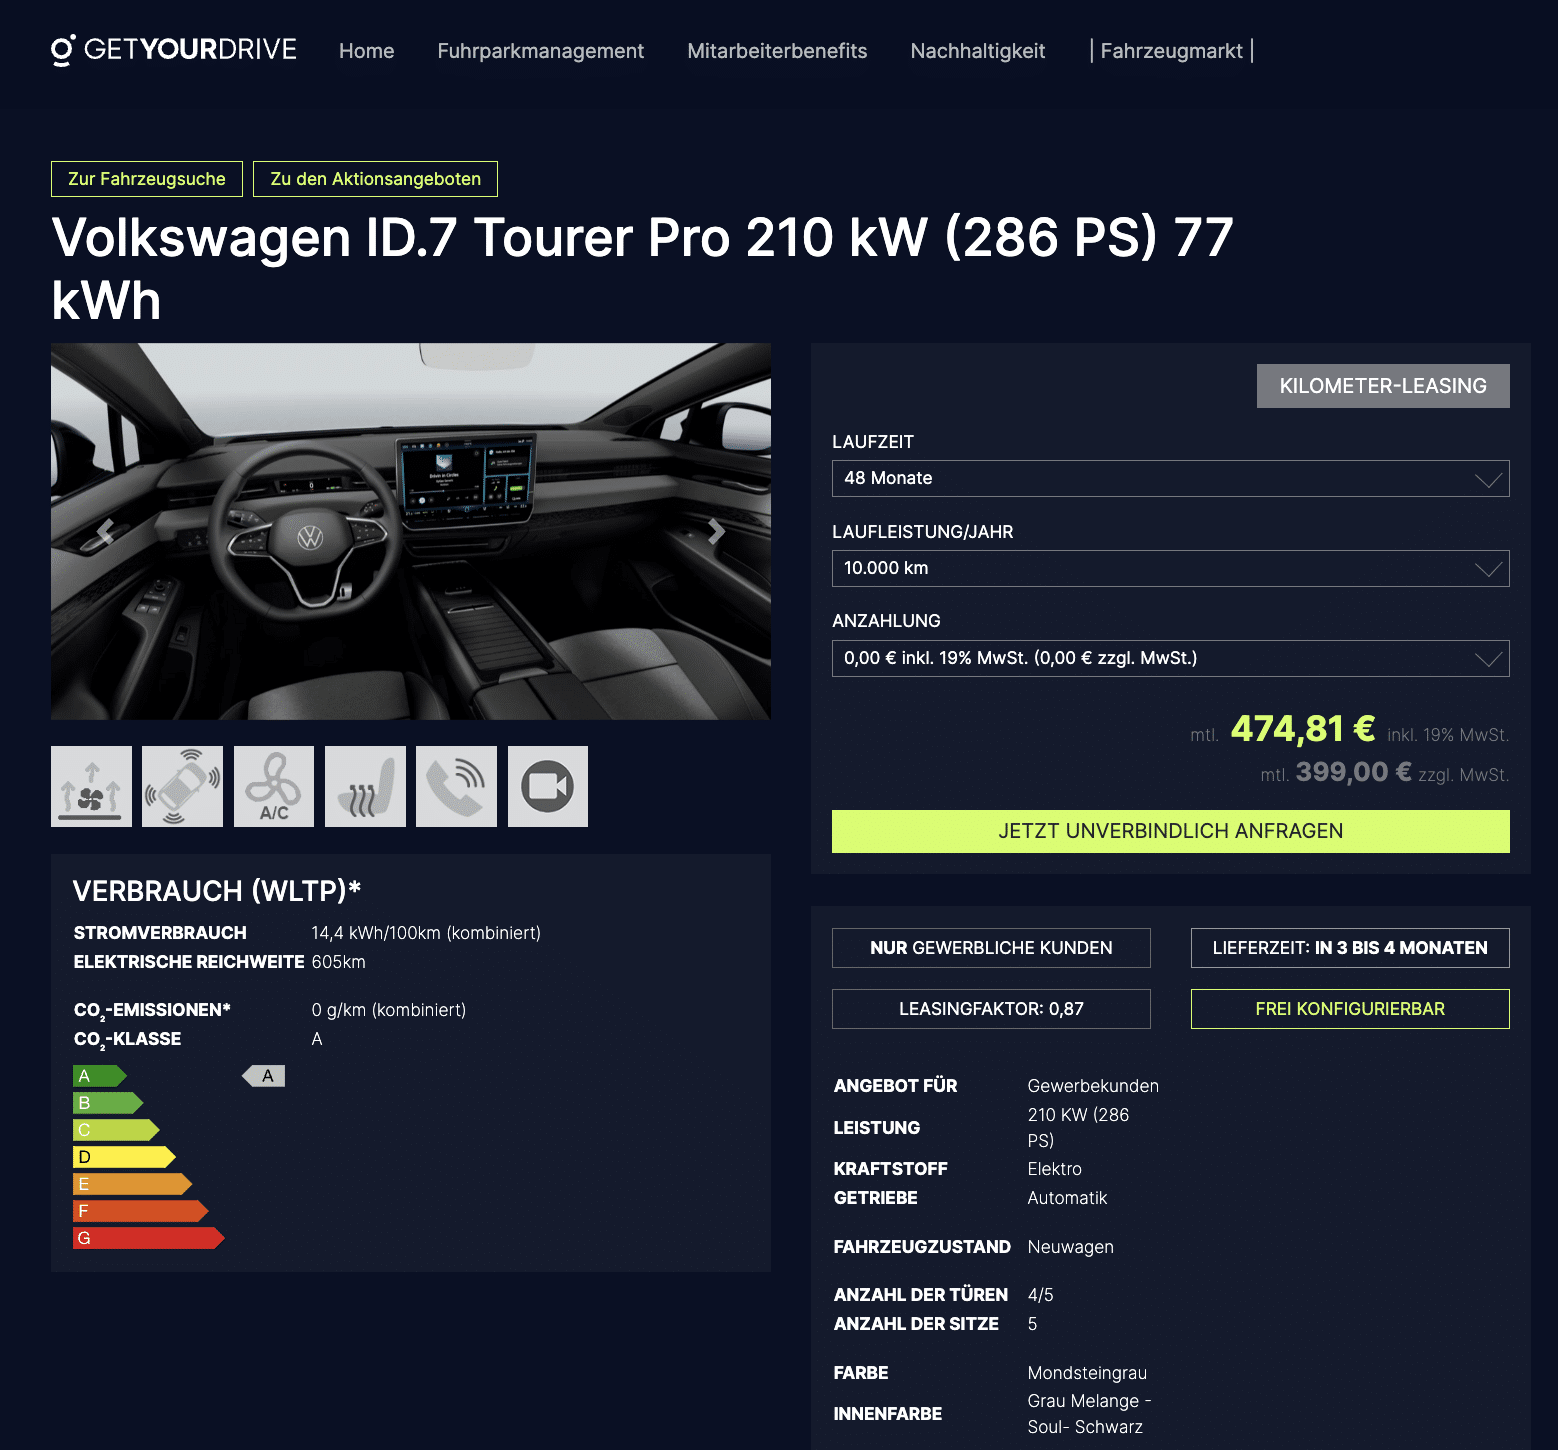Click the 474,81 € monthly price
The image size is (1558, 1450).
point(1303,729)
